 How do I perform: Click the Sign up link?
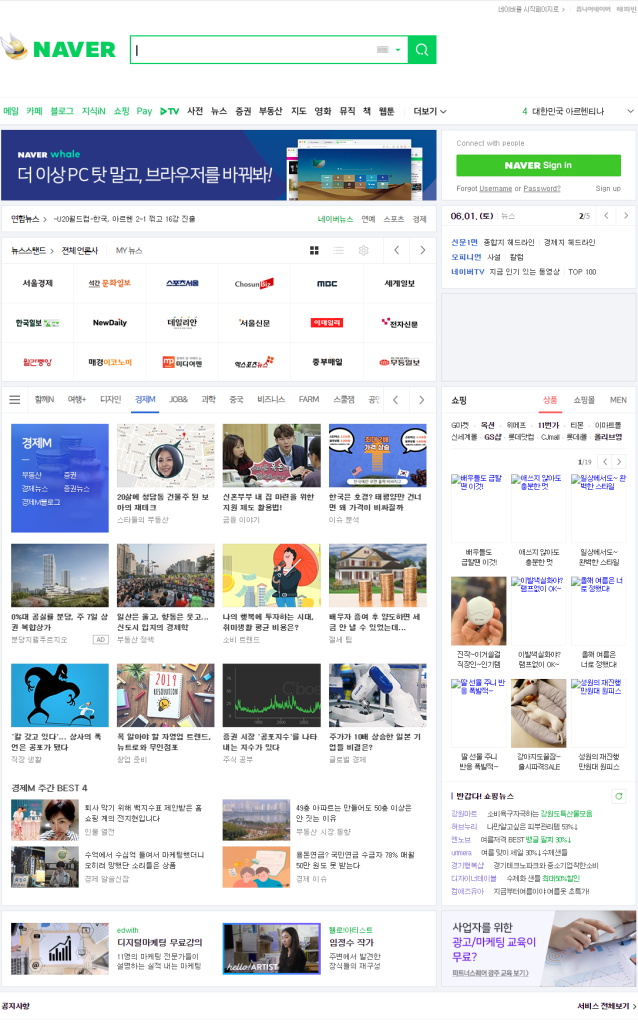tap(608, 189)
